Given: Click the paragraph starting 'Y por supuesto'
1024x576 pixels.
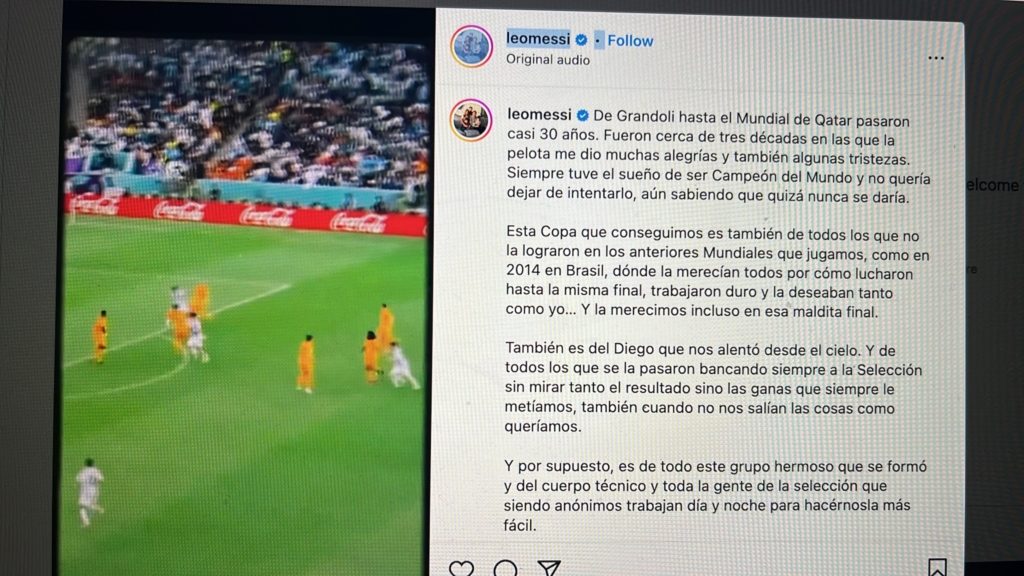Looking at the screenshot, I should [x=715, y=496].
